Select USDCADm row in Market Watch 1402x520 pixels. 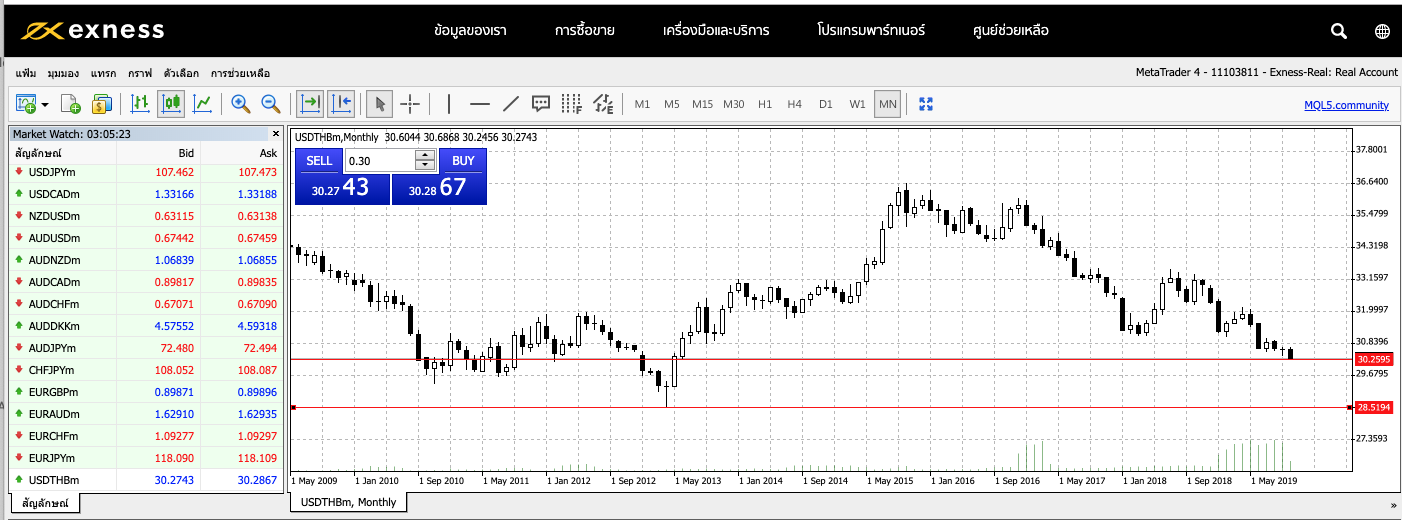tap(146, 194)
